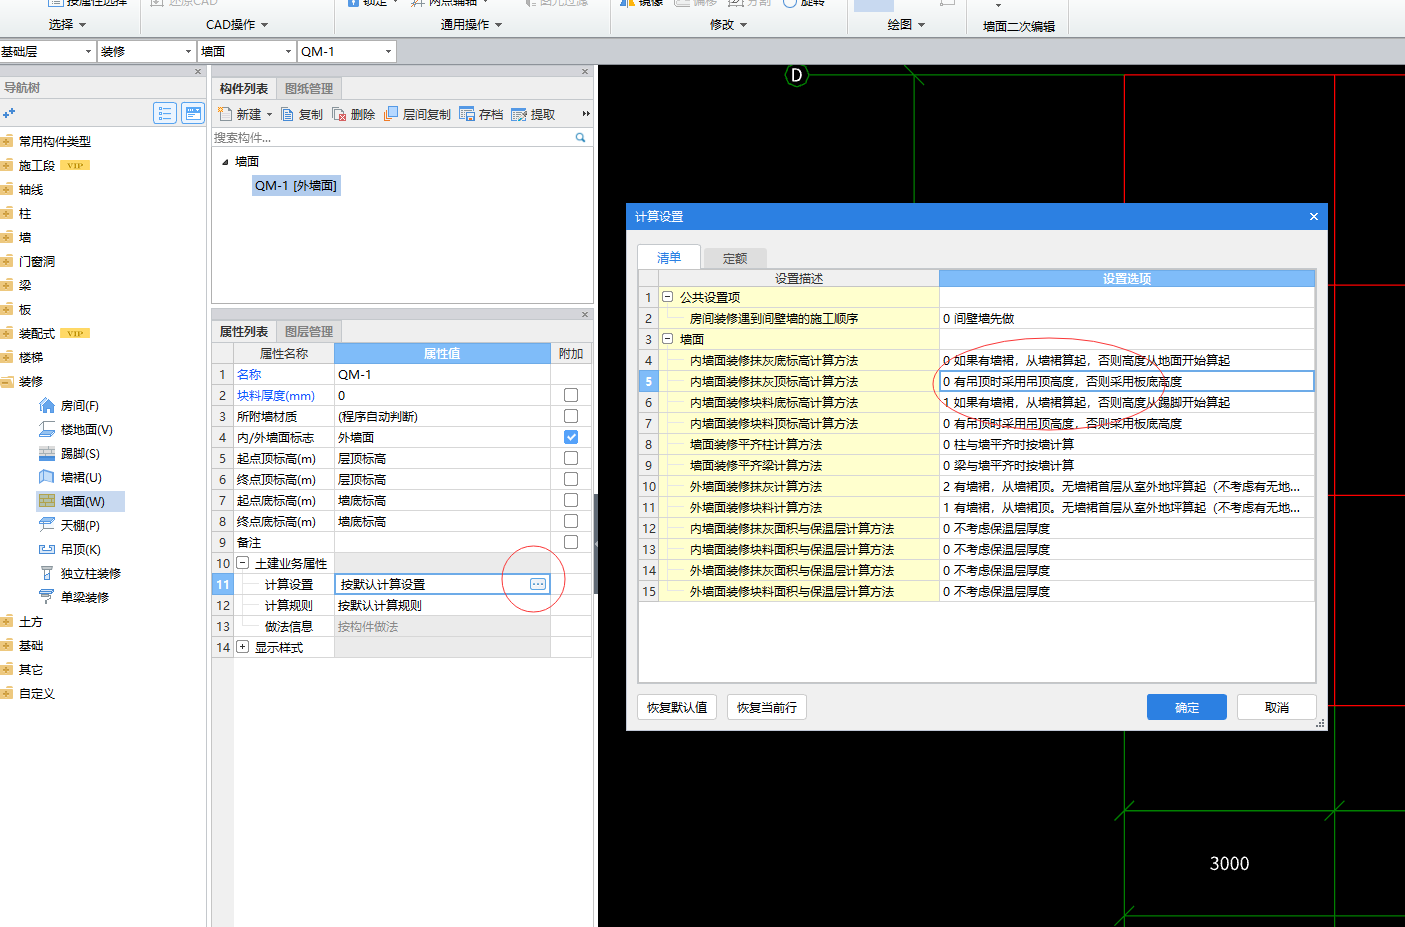Image resolution: width=1405 pixels, height=927 pixels.
Task: Click 删除 component tool
Action: (354, 114)
